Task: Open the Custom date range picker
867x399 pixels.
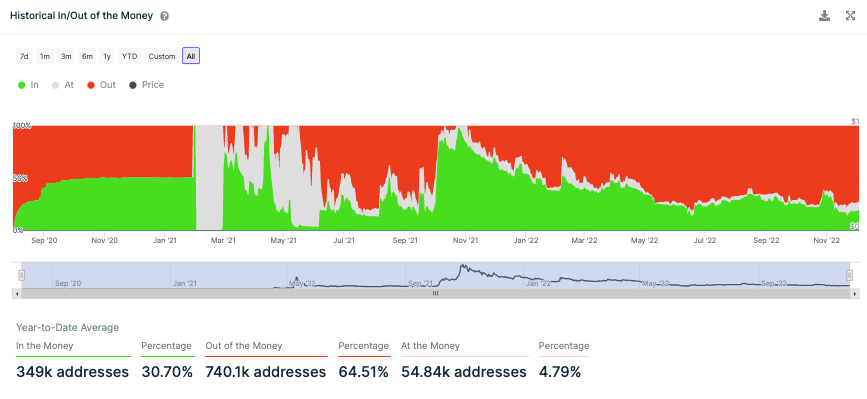Action: pos(162,56)
